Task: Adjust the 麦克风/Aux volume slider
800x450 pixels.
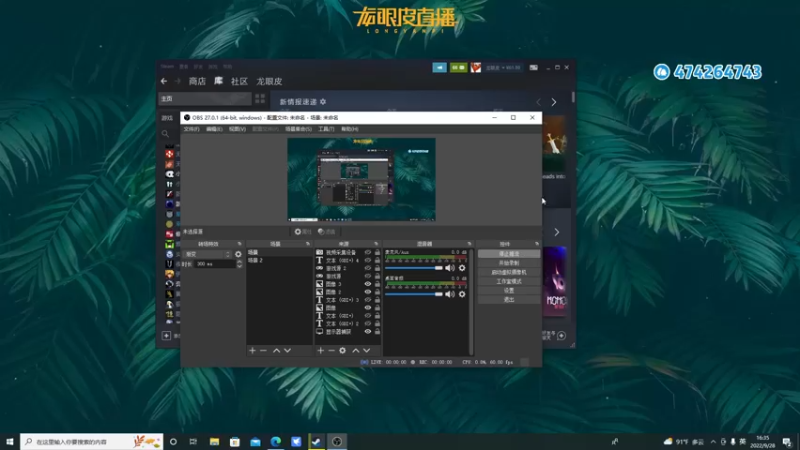Action: pyautogui.click(x=414, y=268)
